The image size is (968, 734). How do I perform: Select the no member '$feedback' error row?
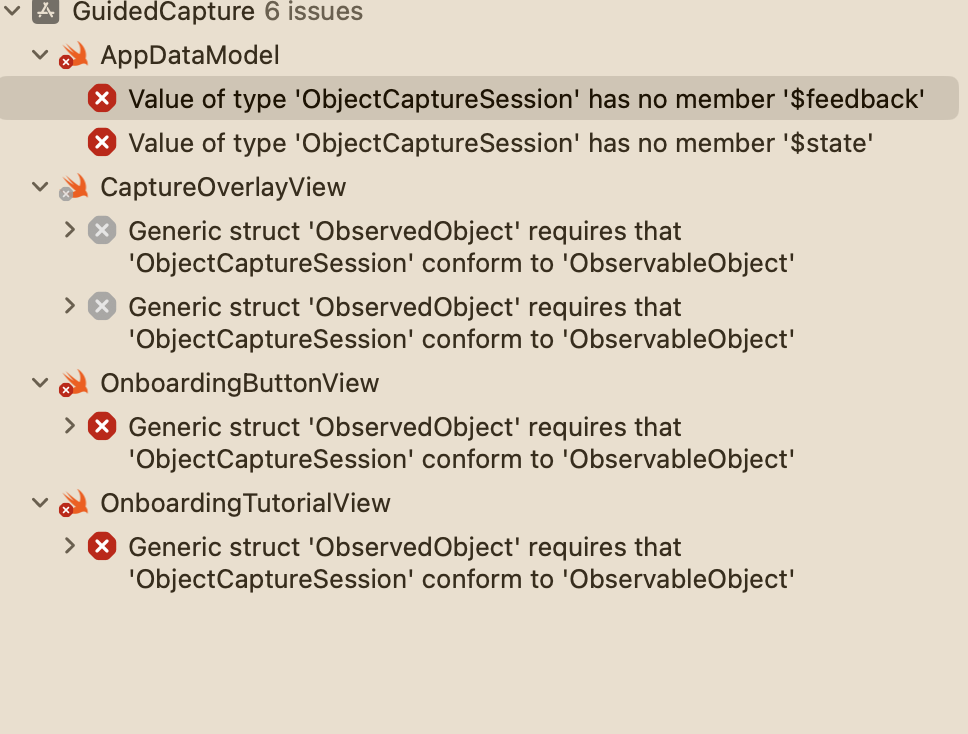point(479,98)
